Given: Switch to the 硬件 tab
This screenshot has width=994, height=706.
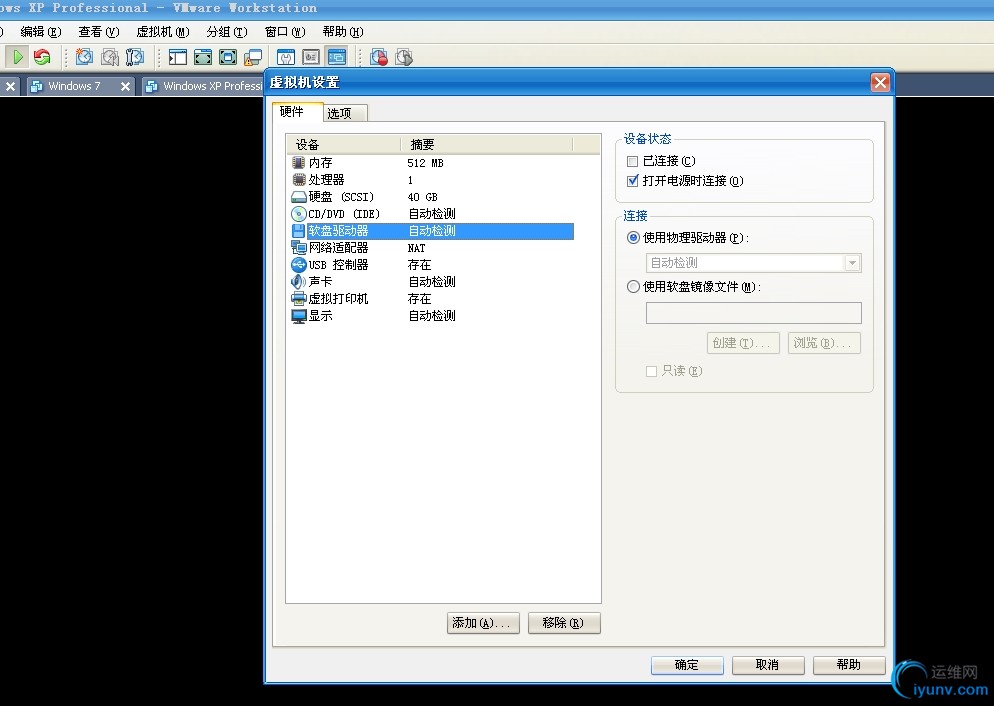Looking at the screenshot, I should [x=297, y=112].
